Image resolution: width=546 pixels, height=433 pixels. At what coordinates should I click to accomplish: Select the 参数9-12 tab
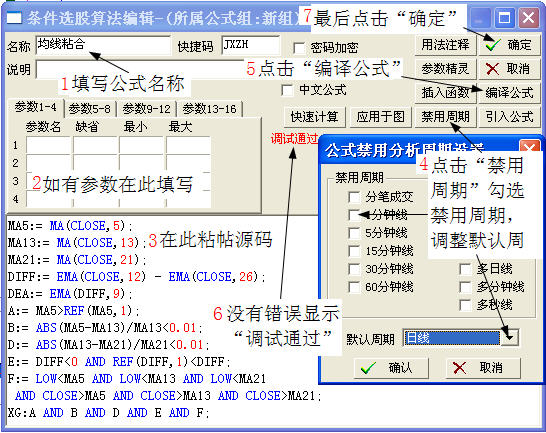pyautogui.click(x=147, y=109)
